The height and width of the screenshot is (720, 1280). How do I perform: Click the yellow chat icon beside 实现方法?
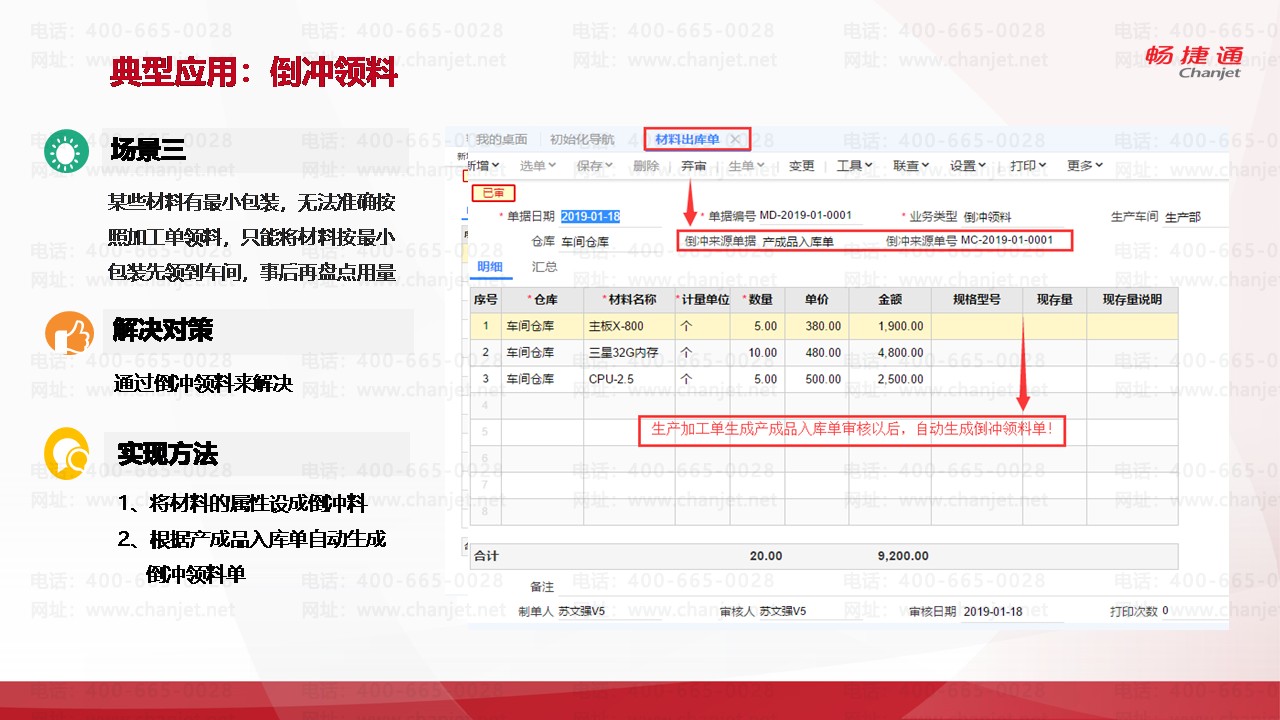(x=68, y=455)
